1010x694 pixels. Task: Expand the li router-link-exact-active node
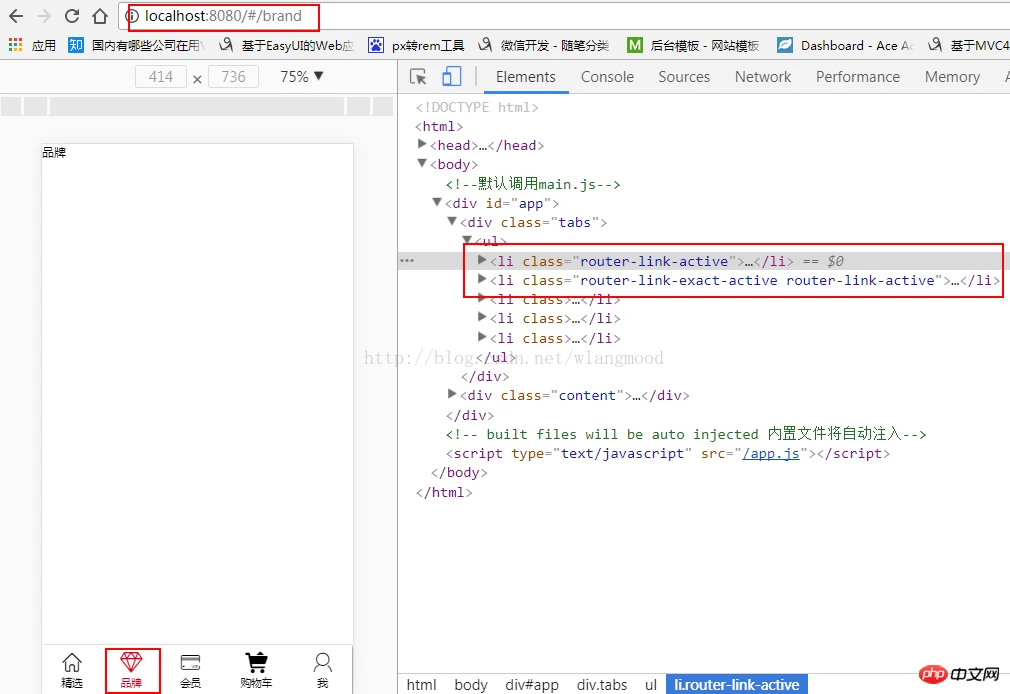pos(481,279)
